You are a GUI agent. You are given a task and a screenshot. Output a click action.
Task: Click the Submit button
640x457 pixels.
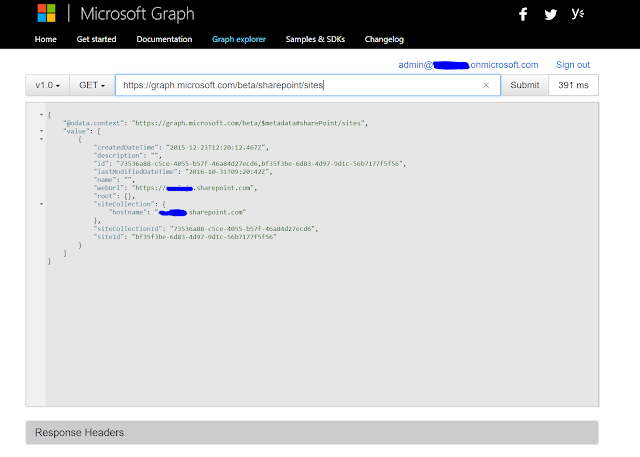click(524, 85)
